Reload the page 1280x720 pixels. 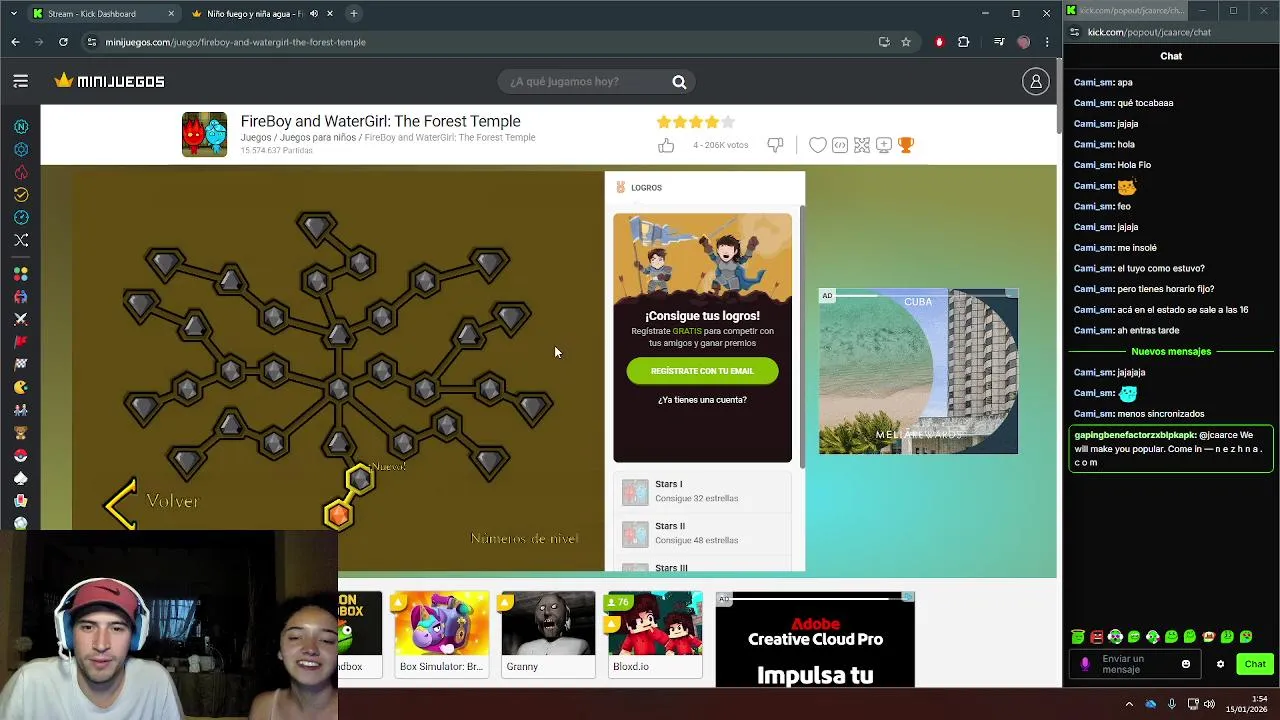pyautogui.click(x=63, y=42)
